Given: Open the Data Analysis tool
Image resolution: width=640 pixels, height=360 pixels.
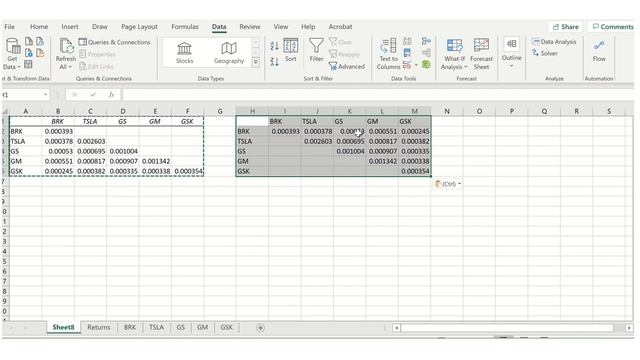Looking at the screenshot, I should coord(554,42).
